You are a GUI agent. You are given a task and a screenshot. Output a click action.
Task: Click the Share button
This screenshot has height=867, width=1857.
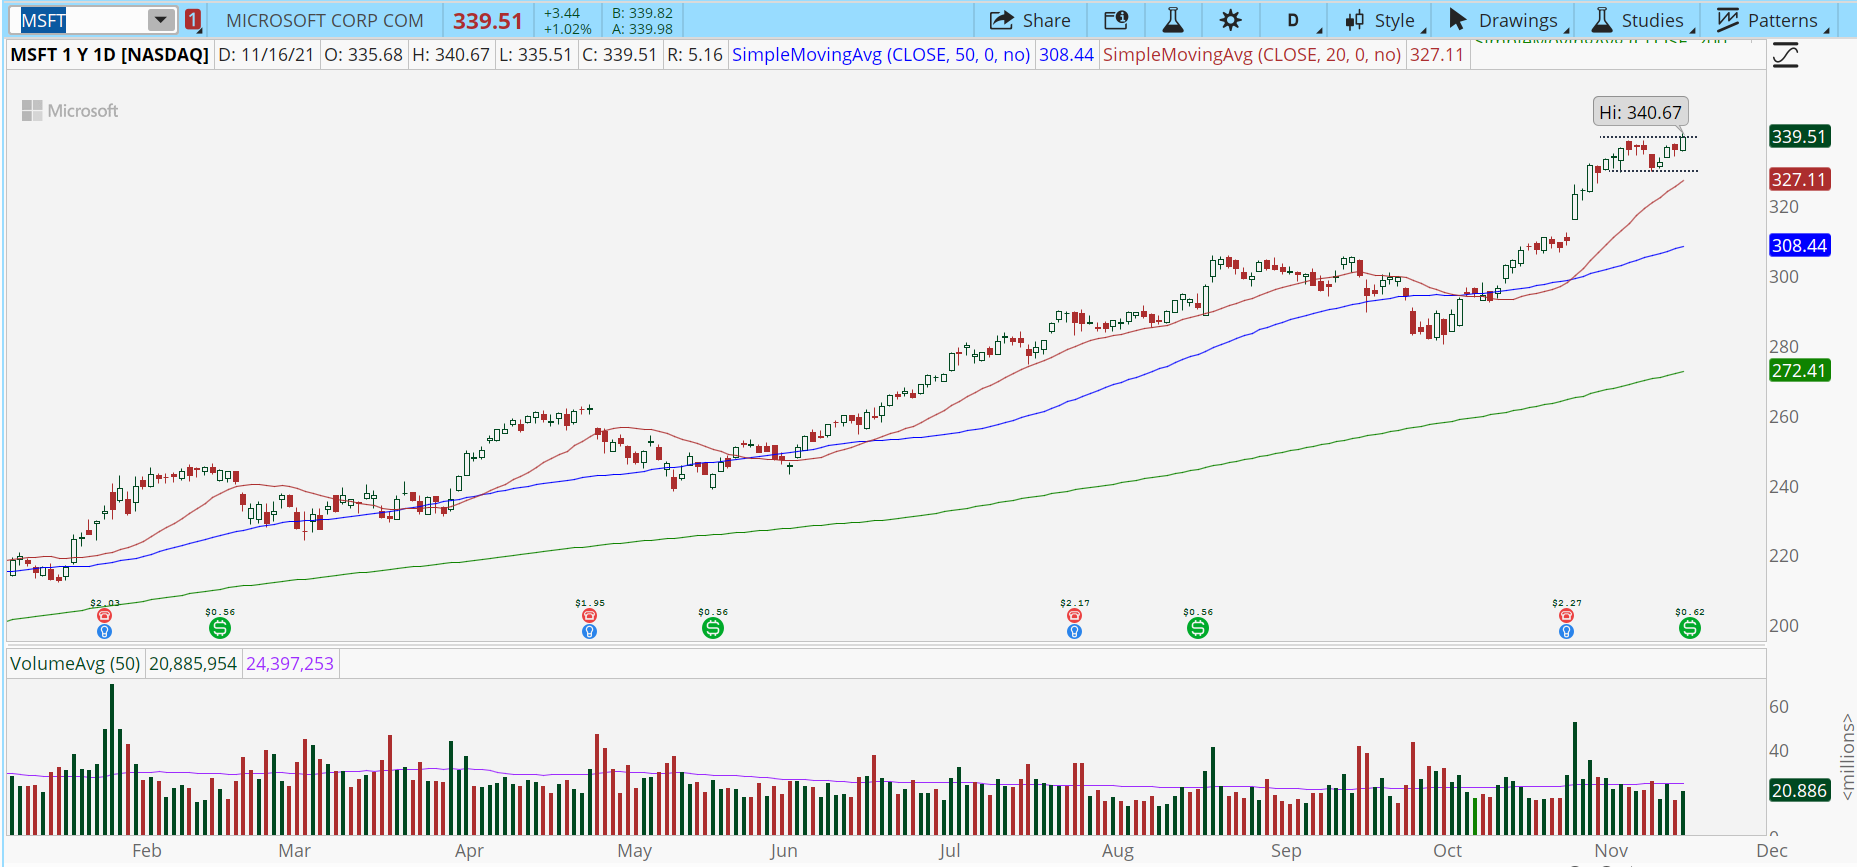tap(1030, 20)
